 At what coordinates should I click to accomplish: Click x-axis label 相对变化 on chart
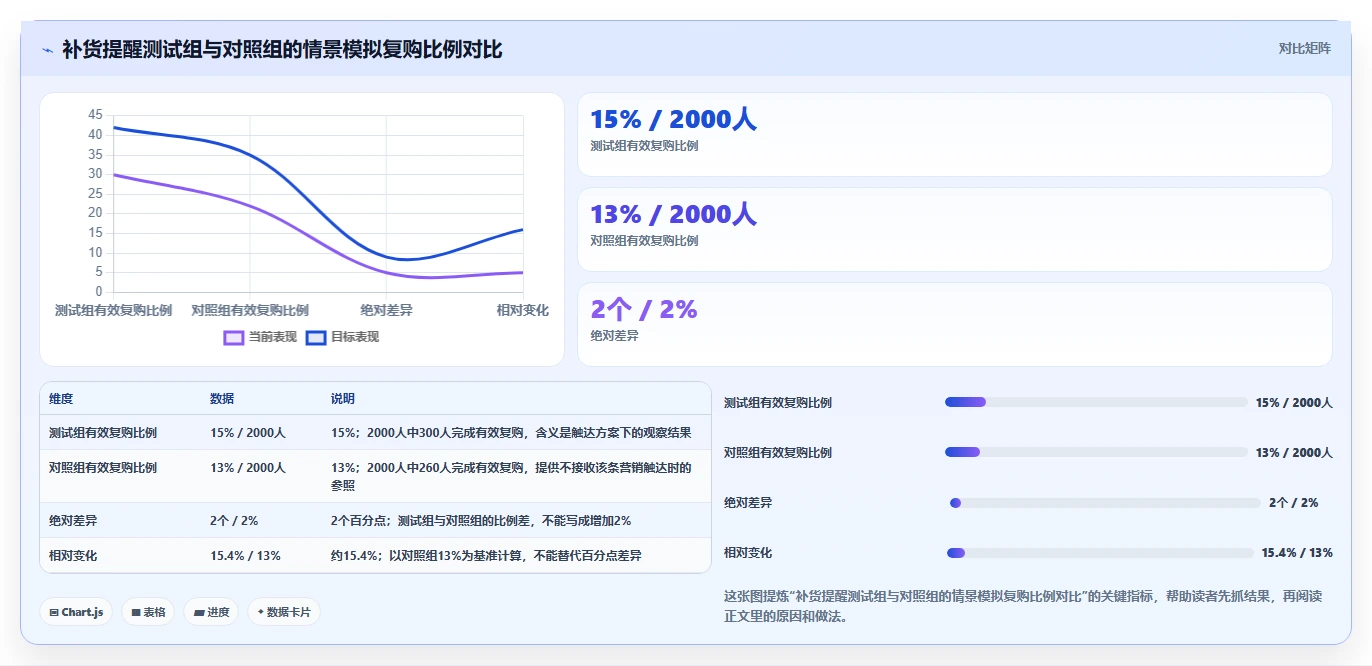(x=523, y=310)
